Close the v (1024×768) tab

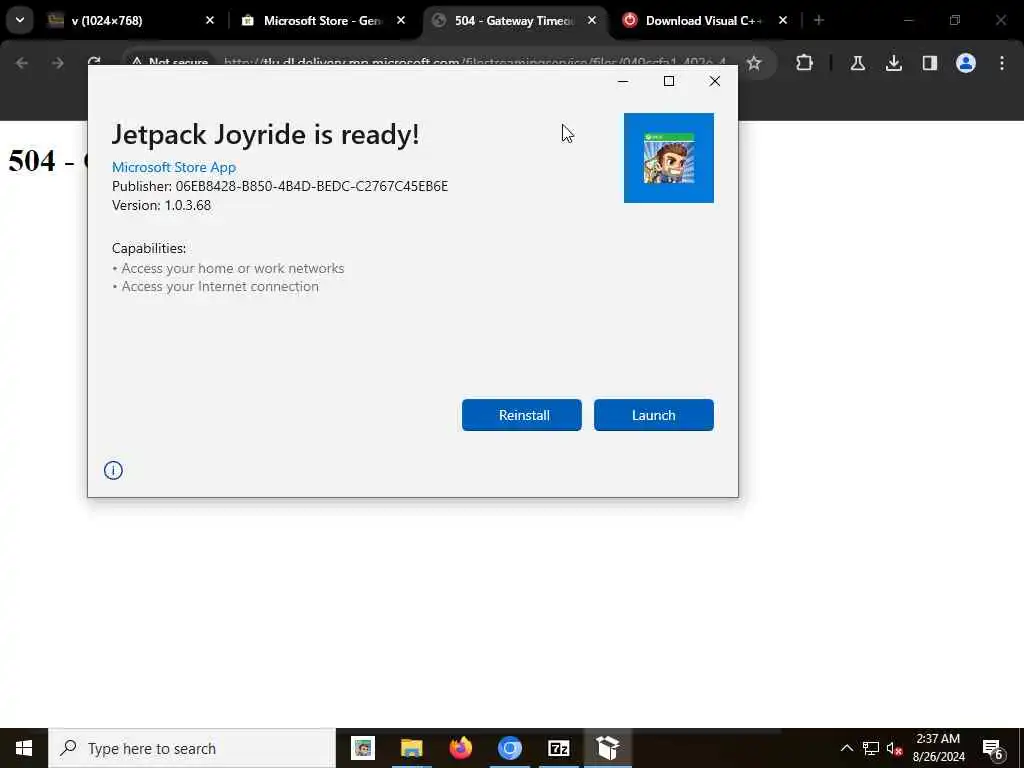click(x=210, y=21)
